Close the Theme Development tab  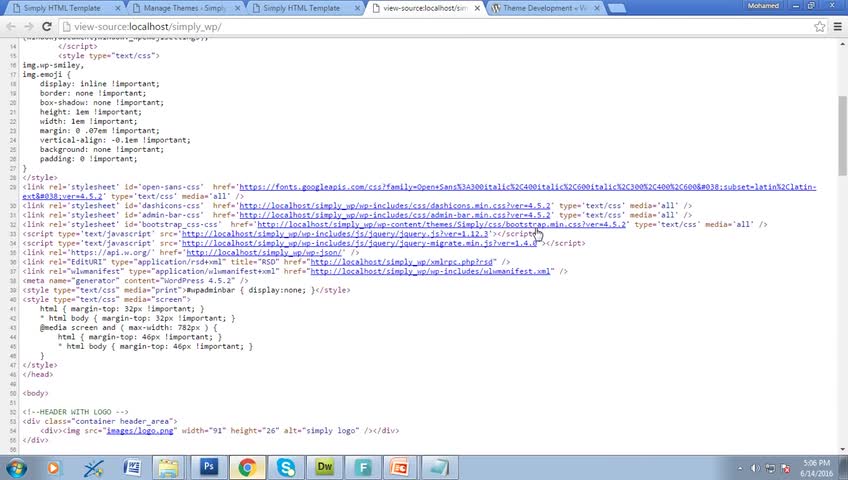click(x=597, y=8)
